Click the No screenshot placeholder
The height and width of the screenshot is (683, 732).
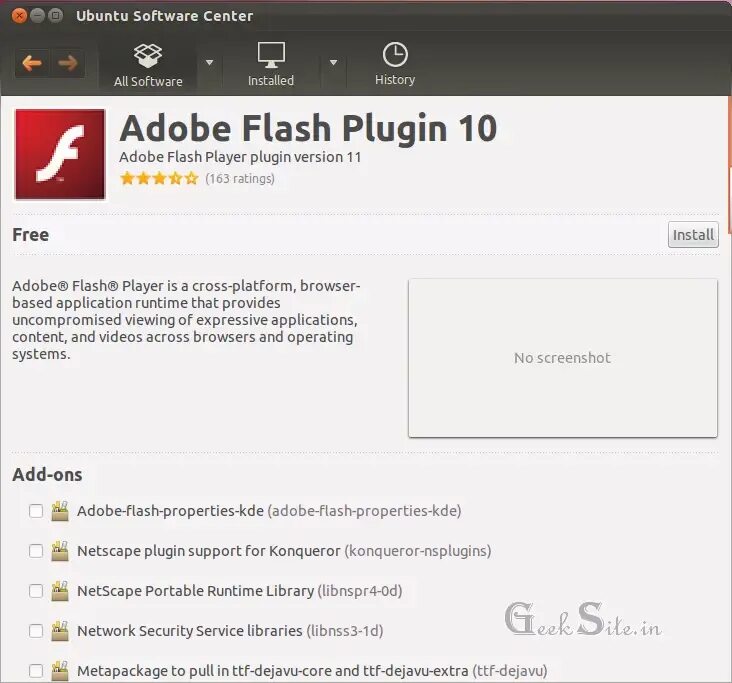(x=563, y=358)
